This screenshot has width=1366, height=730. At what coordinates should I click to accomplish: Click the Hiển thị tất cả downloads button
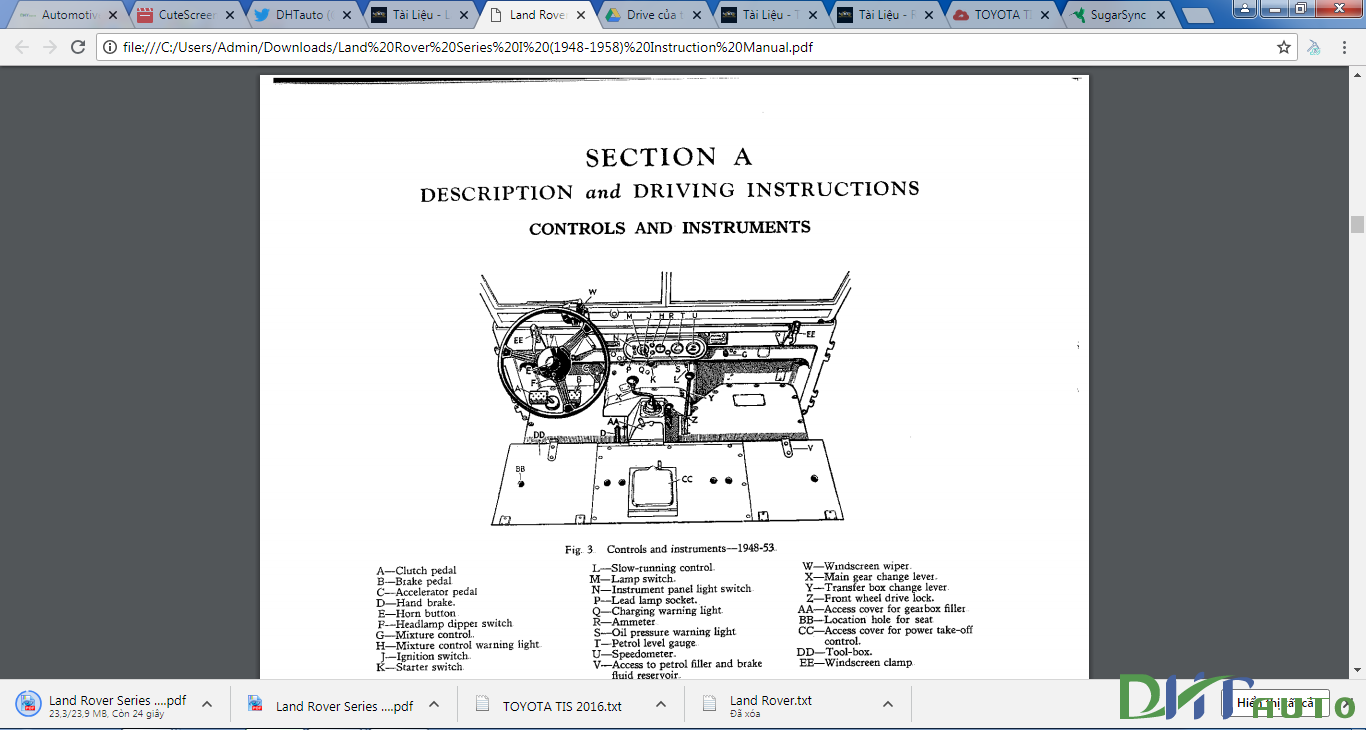pyautogui.click(x=1275, y=703)
